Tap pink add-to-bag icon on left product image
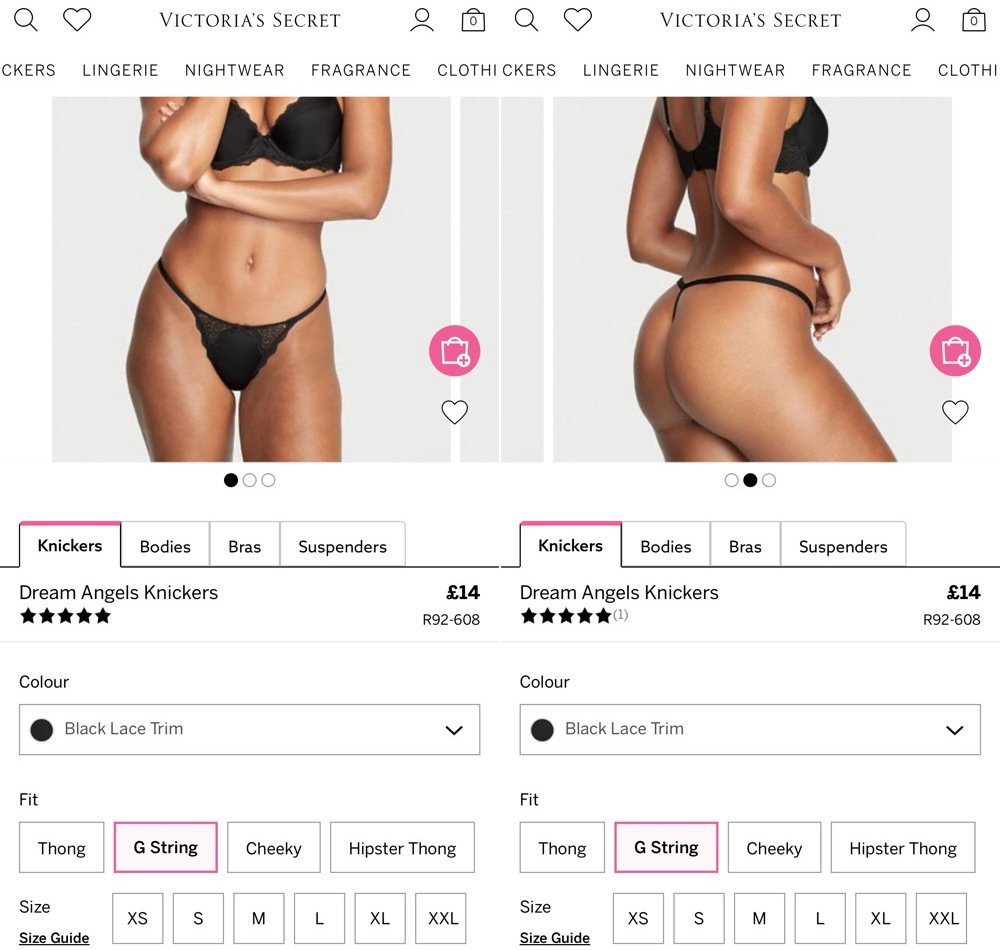 pos(454,351)
